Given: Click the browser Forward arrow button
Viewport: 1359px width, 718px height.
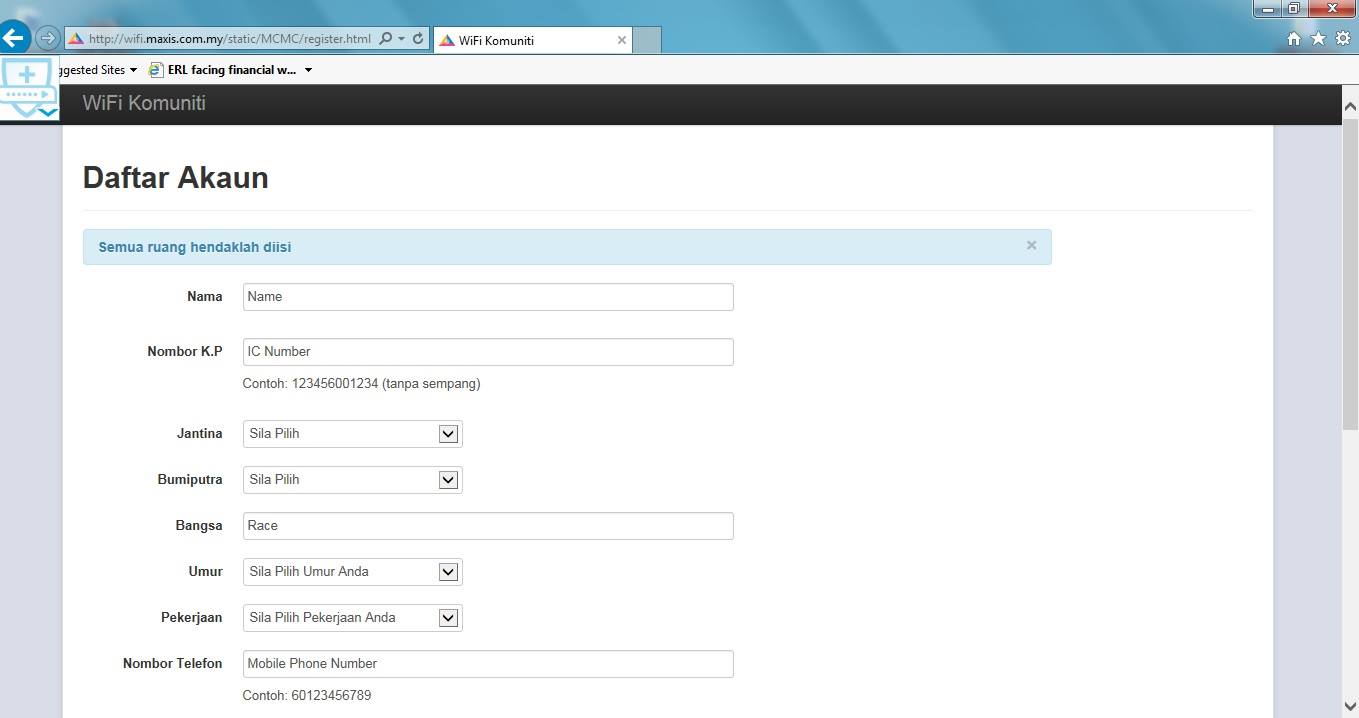Looking at the screenshot, I should (x=47, y=39).
